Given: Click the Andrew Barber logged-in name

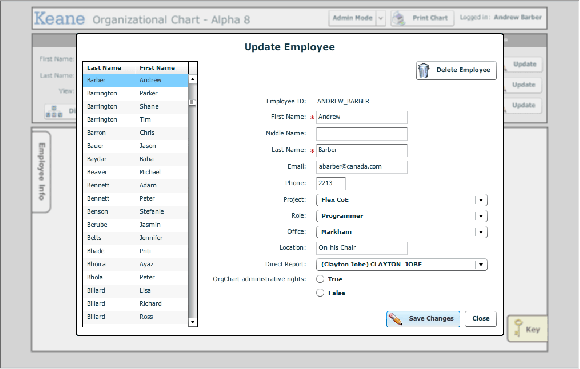Looking at the screenshot, I should tap(517, 17).
